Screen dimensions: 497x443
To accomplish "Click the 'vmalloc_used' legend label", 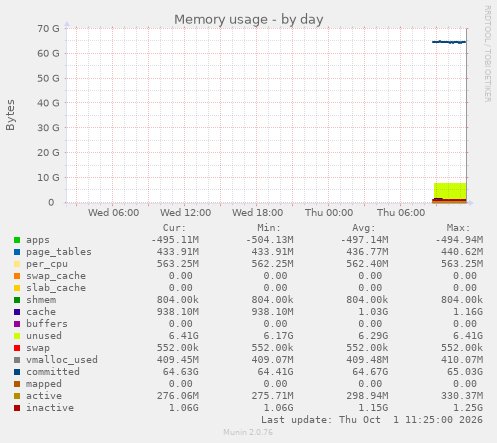I will pyautogui.click(x=62, y=360).
